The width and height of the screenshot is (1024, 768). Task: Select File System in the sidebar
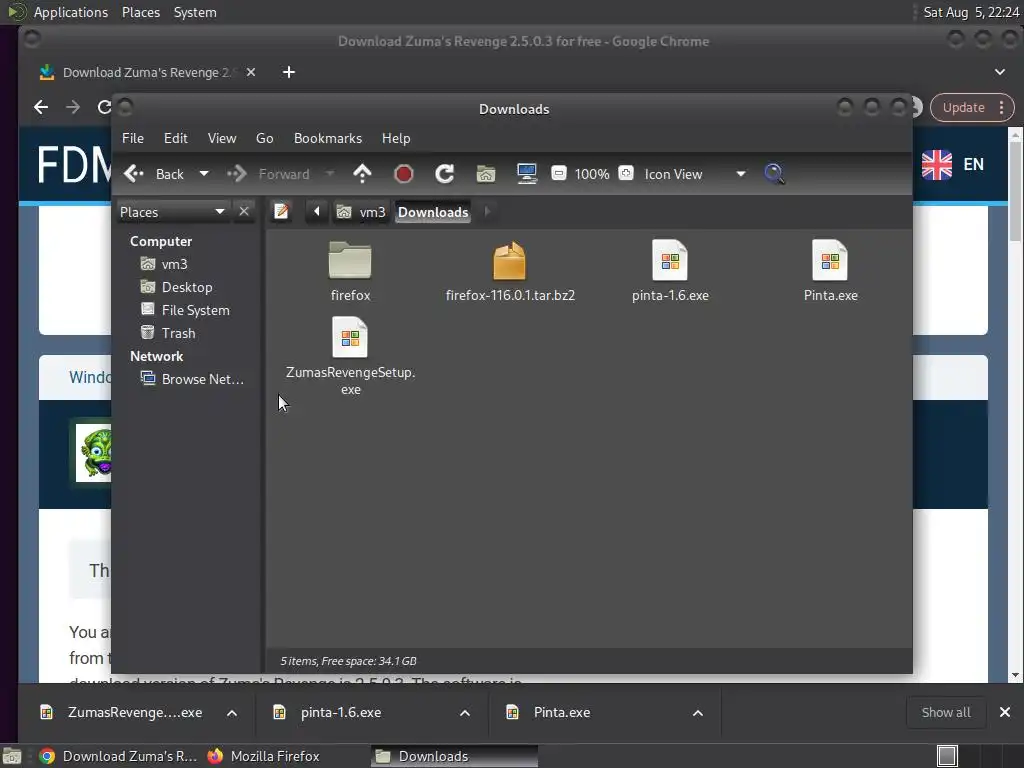point(185,310)
